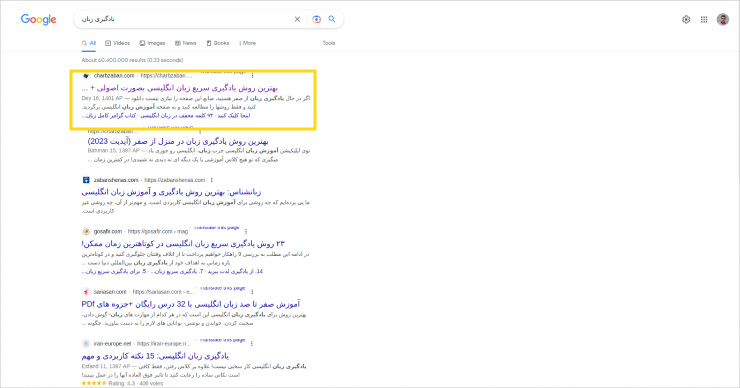This screenshot has height=388, width=740.
Task: Switch to the News tab
Action: pyautogui.click(x=185, y=43)
